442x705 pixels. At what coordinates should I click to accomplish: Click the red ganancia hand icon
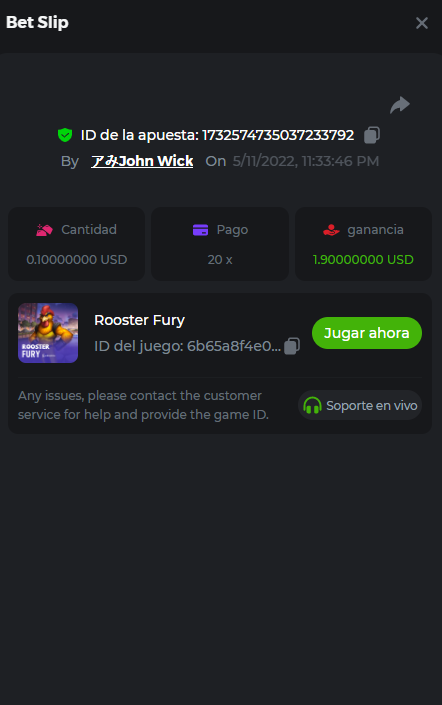tap(331, 230)
